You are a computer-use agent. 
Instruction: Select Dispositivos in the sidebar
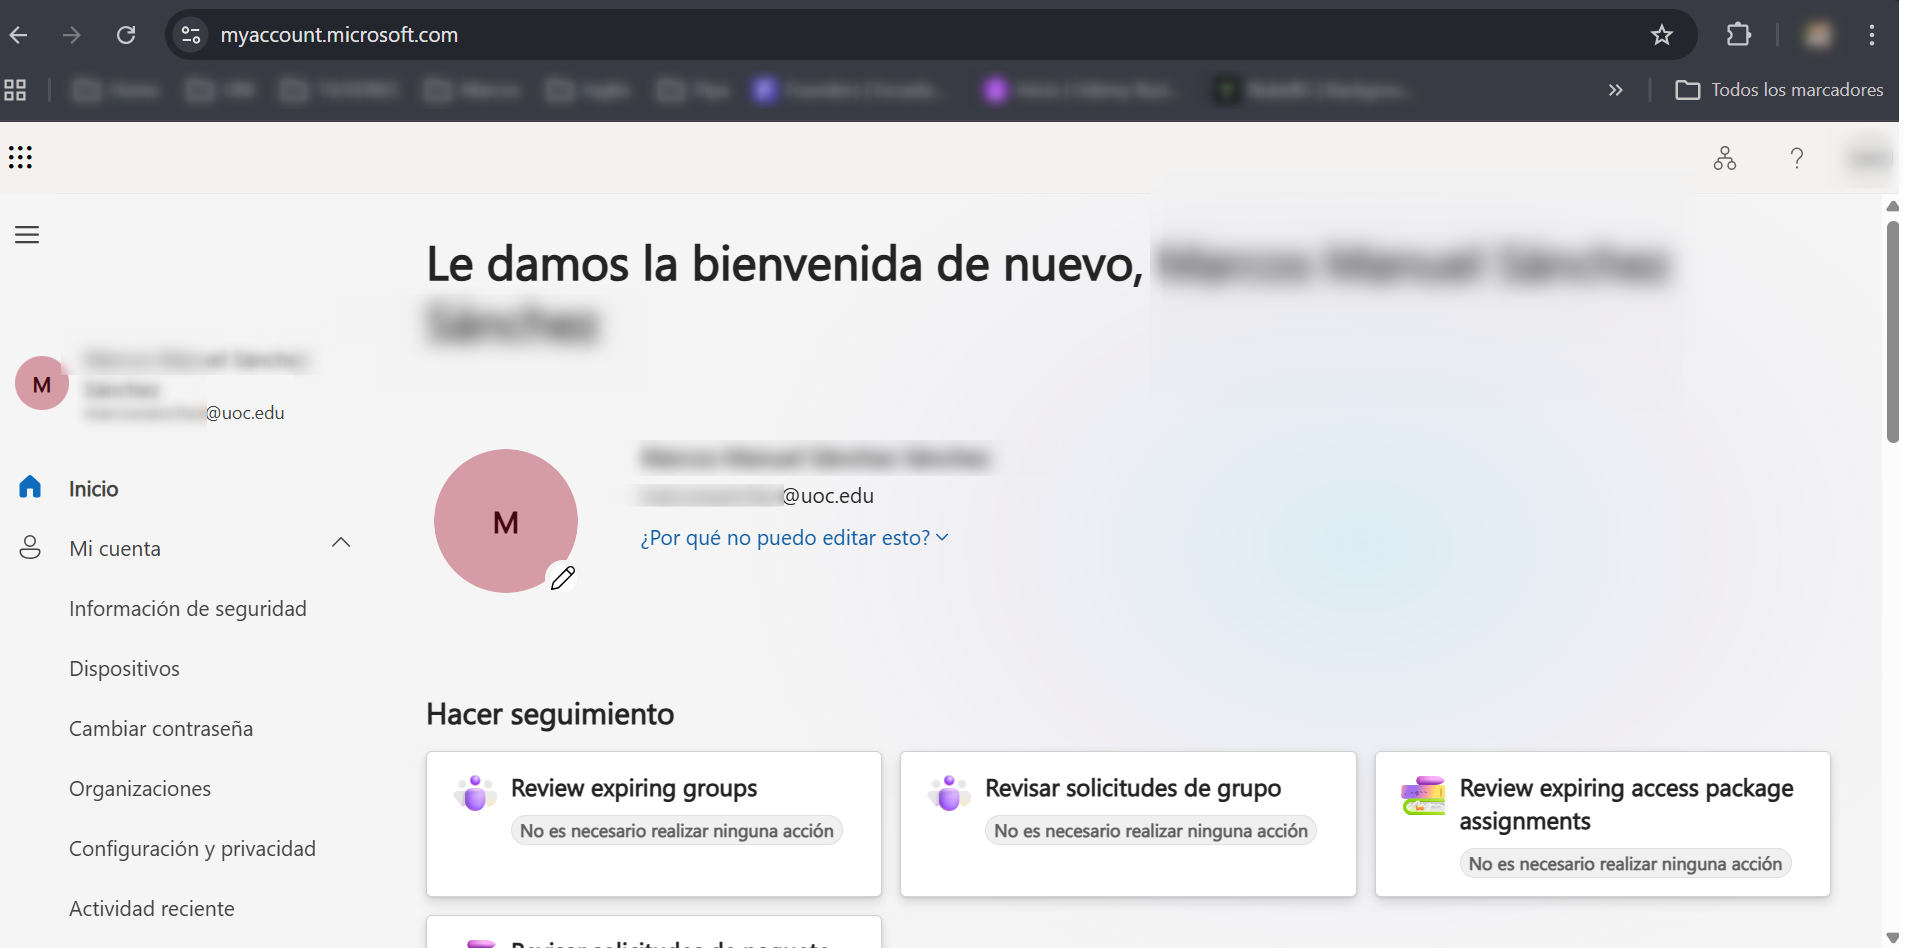pyautogui.click(x=124, y=669)
